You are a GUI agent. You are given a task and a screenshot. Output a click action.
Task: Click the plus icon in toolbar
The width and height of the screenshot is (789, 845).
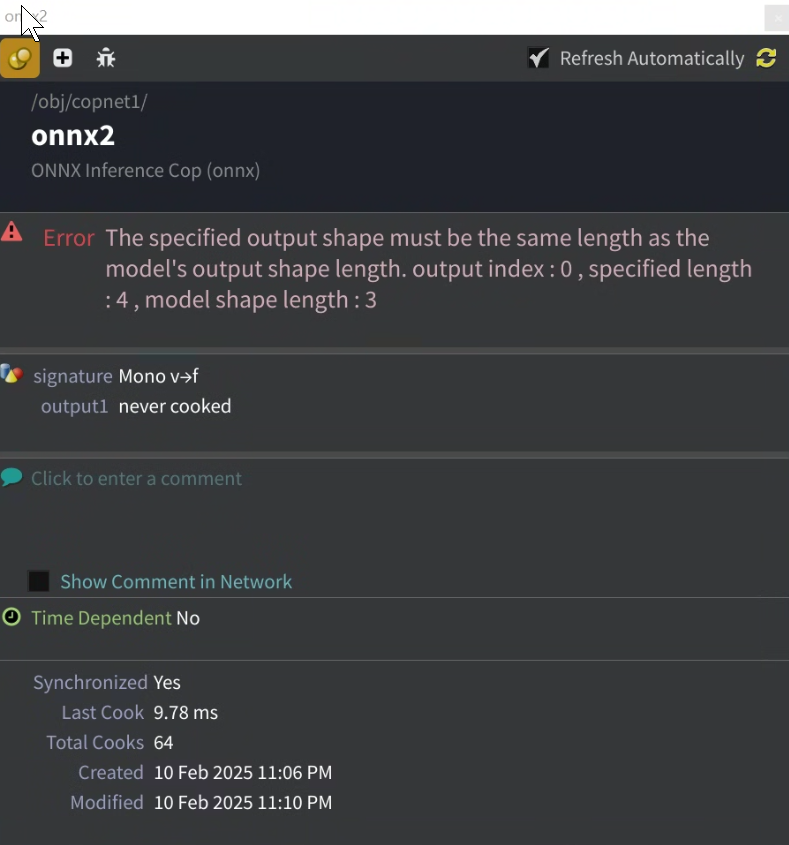(63, 58)
